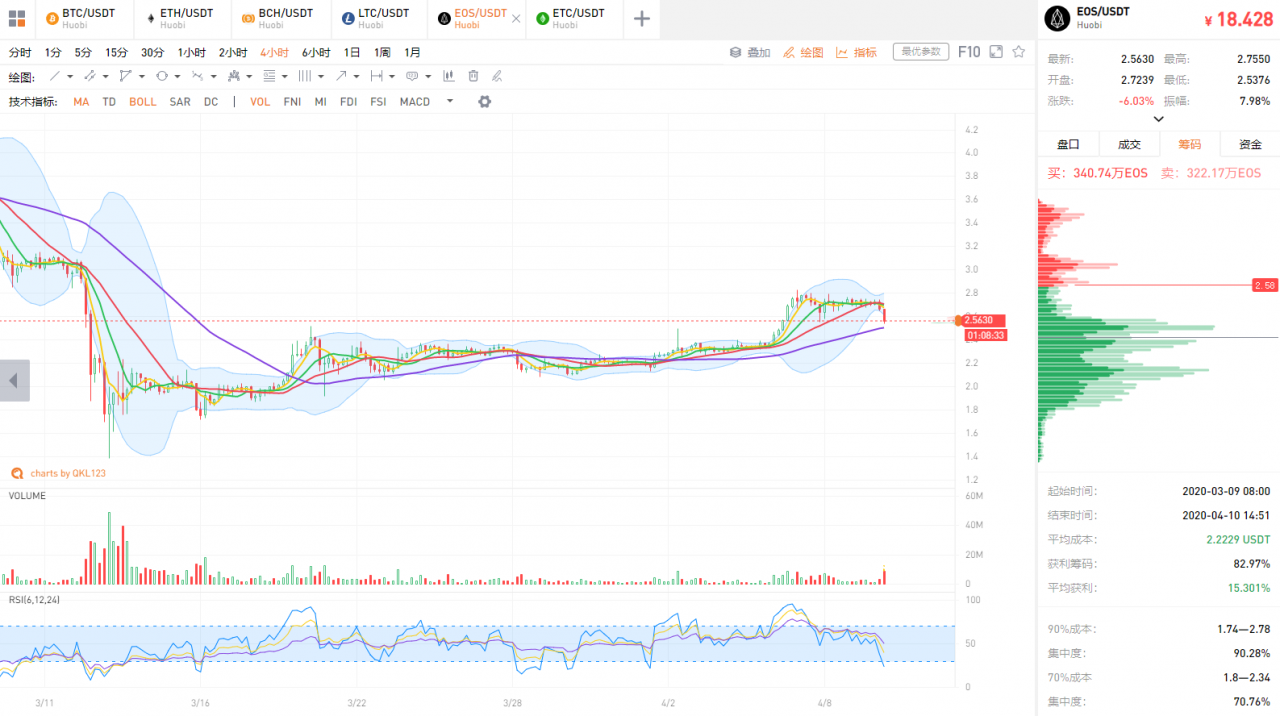Expand the arrow tool dropdown arrow
1280x716 pixels.
point(356,76)
